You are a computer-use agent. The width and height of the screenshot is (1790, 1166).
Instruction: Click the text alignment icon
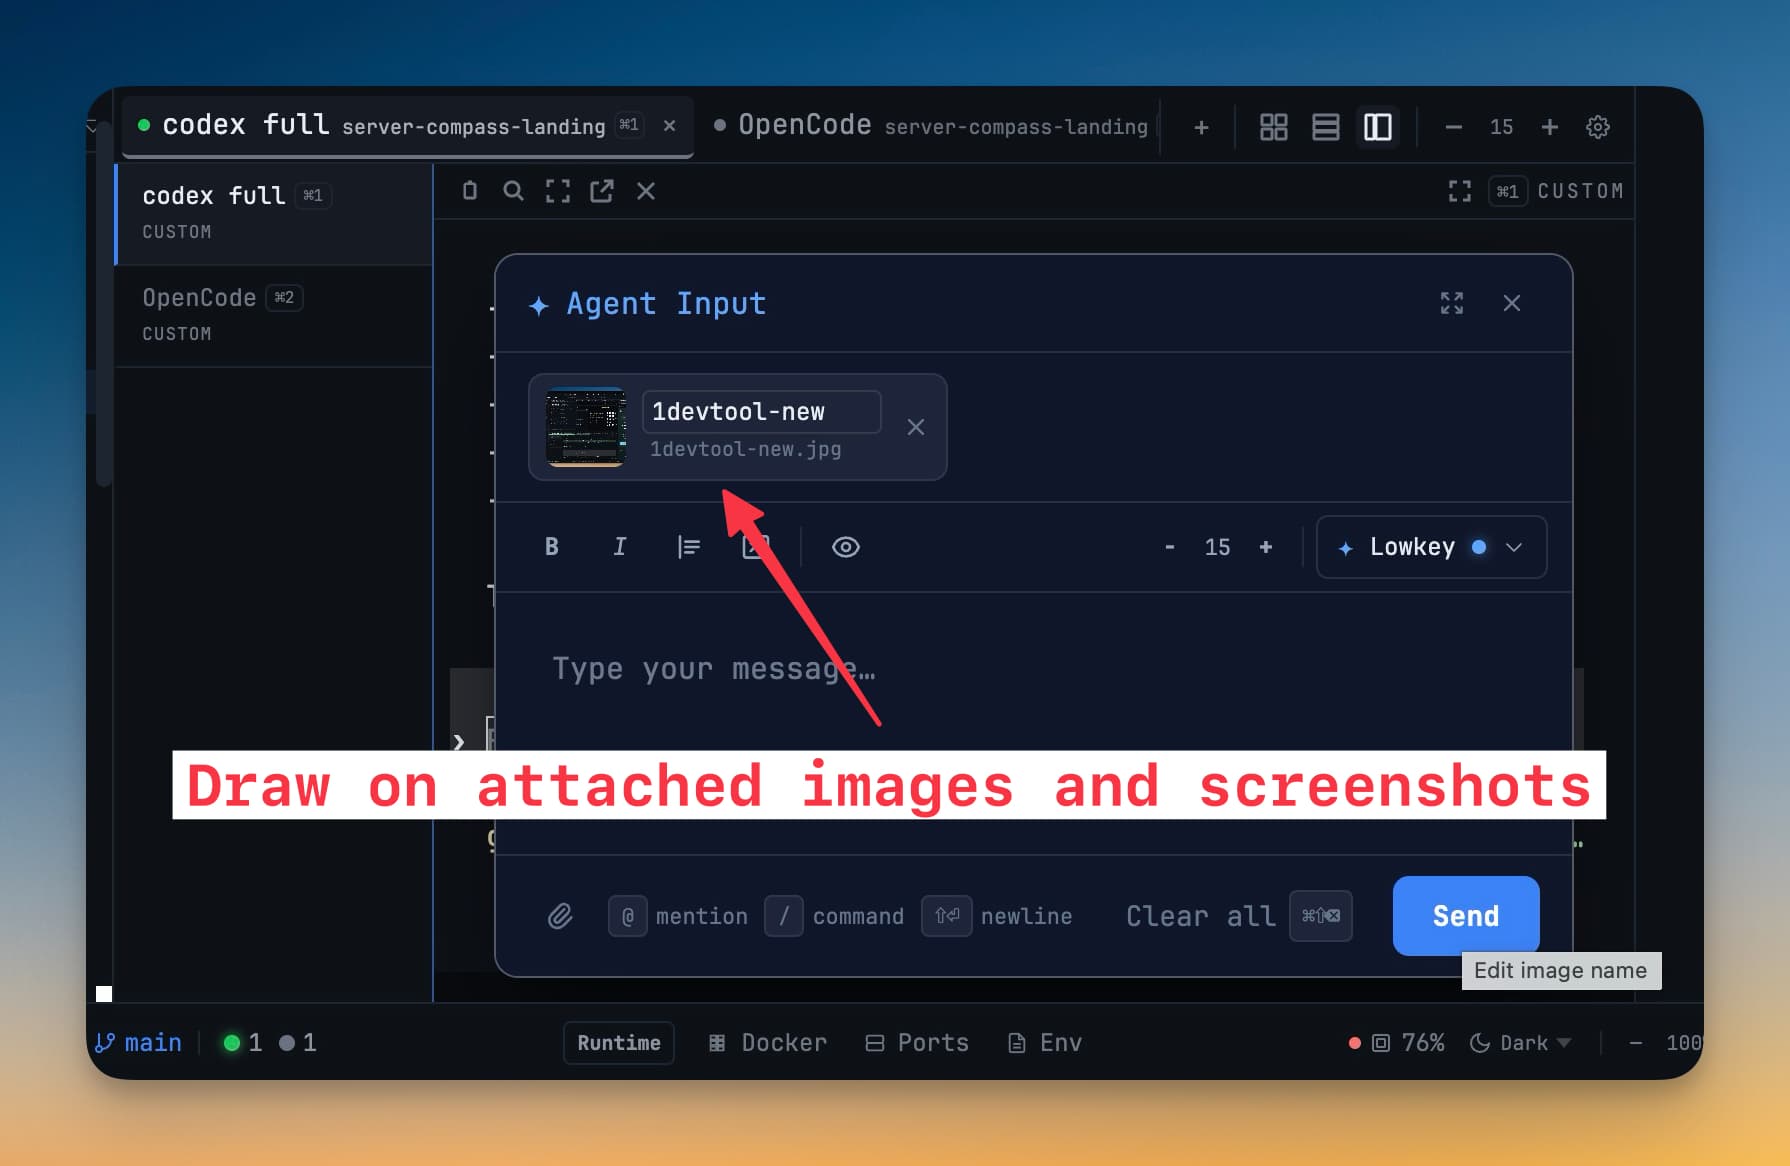688,546
